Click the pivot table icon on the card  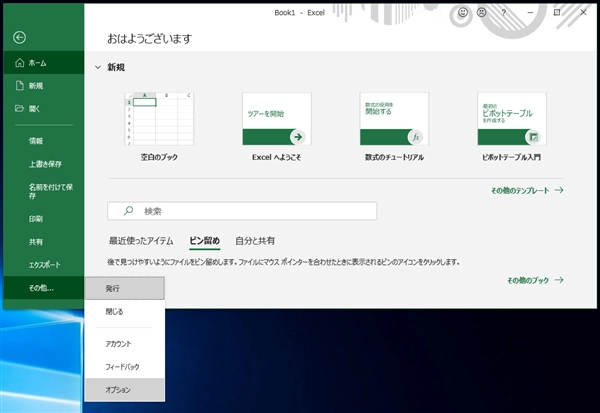pos(533,137)
